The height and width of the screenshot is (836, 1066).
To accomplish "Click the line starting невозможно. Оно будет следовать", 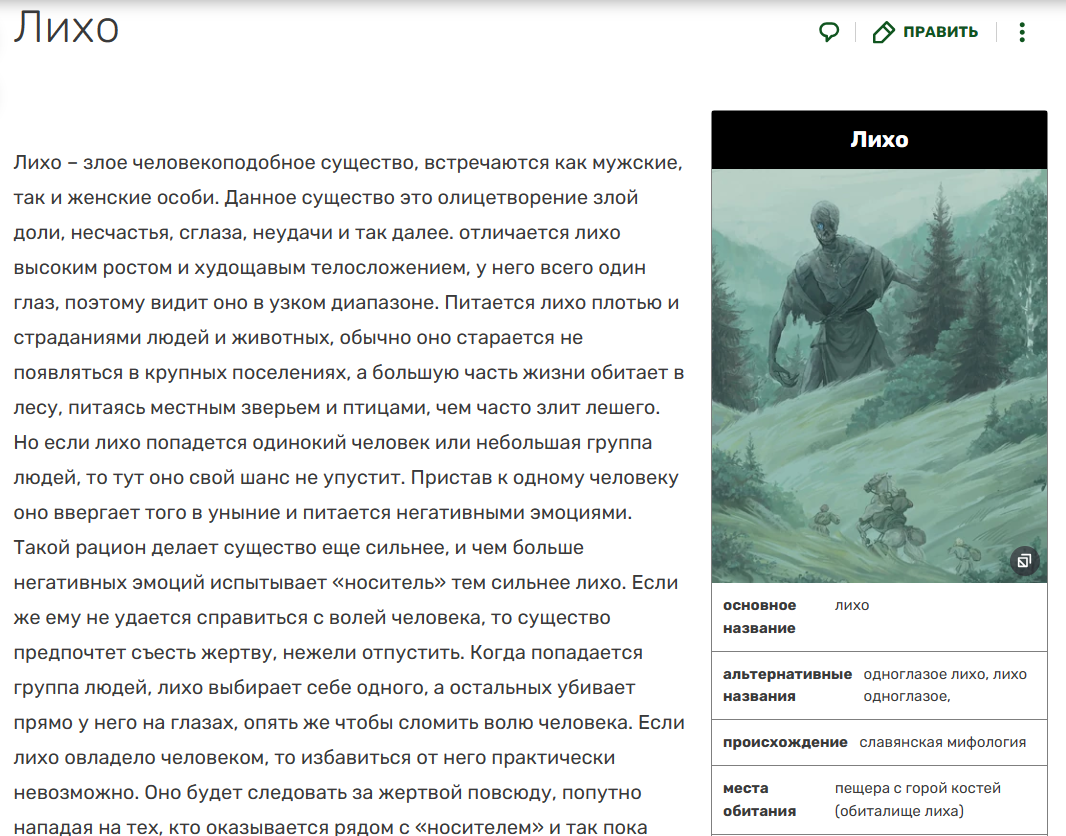I will (x=328, y=793).
